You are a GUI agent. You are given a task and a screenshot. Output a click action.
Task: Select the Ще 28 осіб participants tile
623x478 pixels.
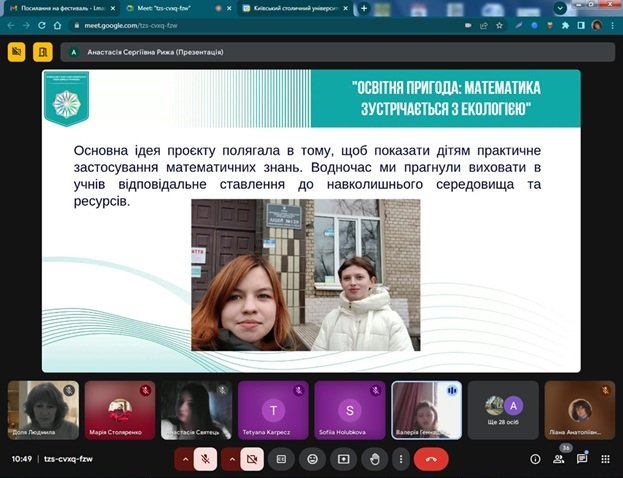pos(503,410)
